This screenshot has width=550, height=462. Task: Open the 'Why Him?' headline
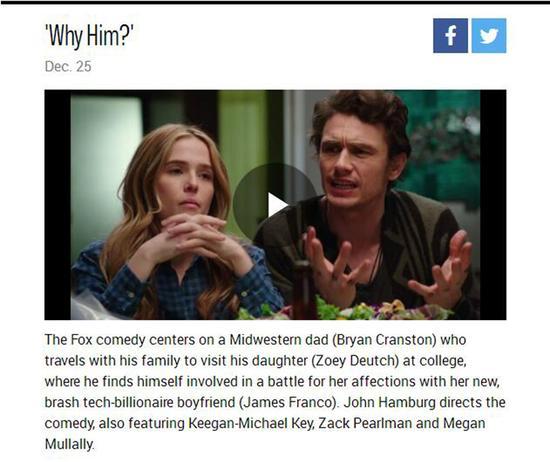[89, 35]
